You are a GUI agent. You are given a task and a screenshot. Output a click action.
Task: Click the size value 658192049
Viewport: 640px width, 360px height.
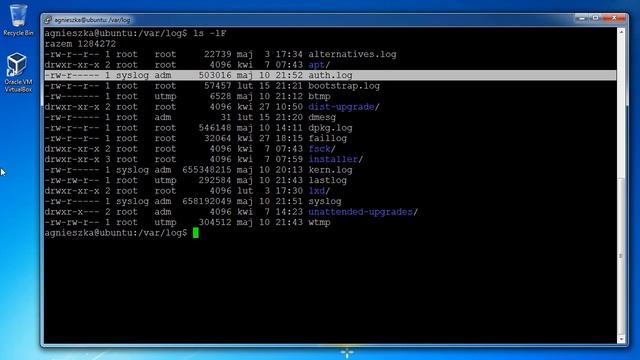click(x=207, y=201)
